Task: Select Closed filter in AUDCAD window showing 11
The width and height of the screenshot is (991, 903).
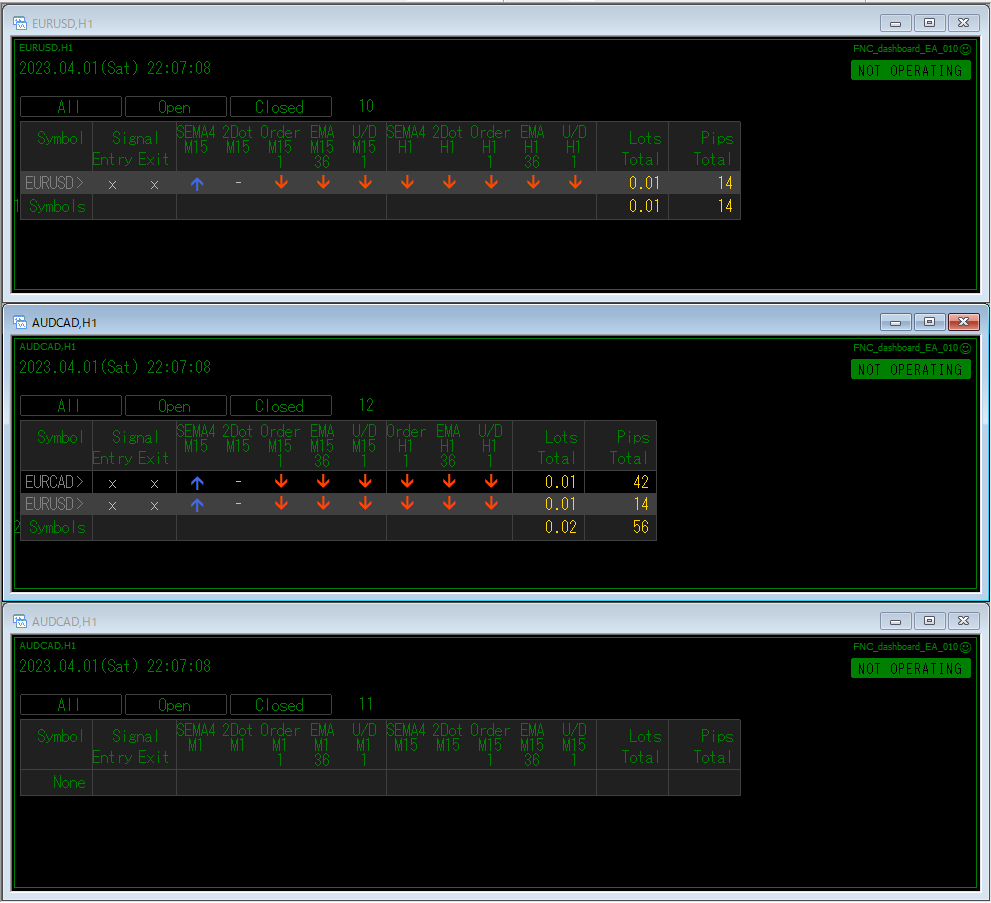Action: click(281, 705)
